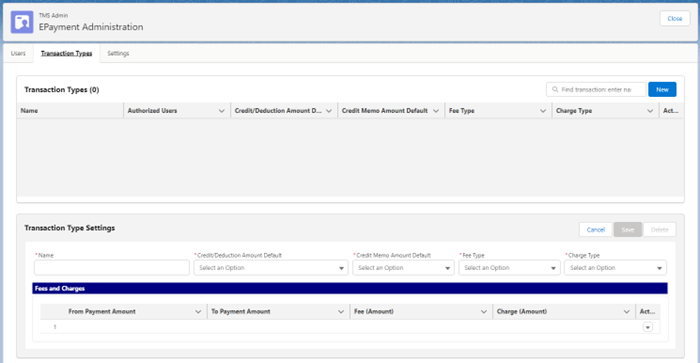Expand Authorized Users column menu chevron

(221, 111)
